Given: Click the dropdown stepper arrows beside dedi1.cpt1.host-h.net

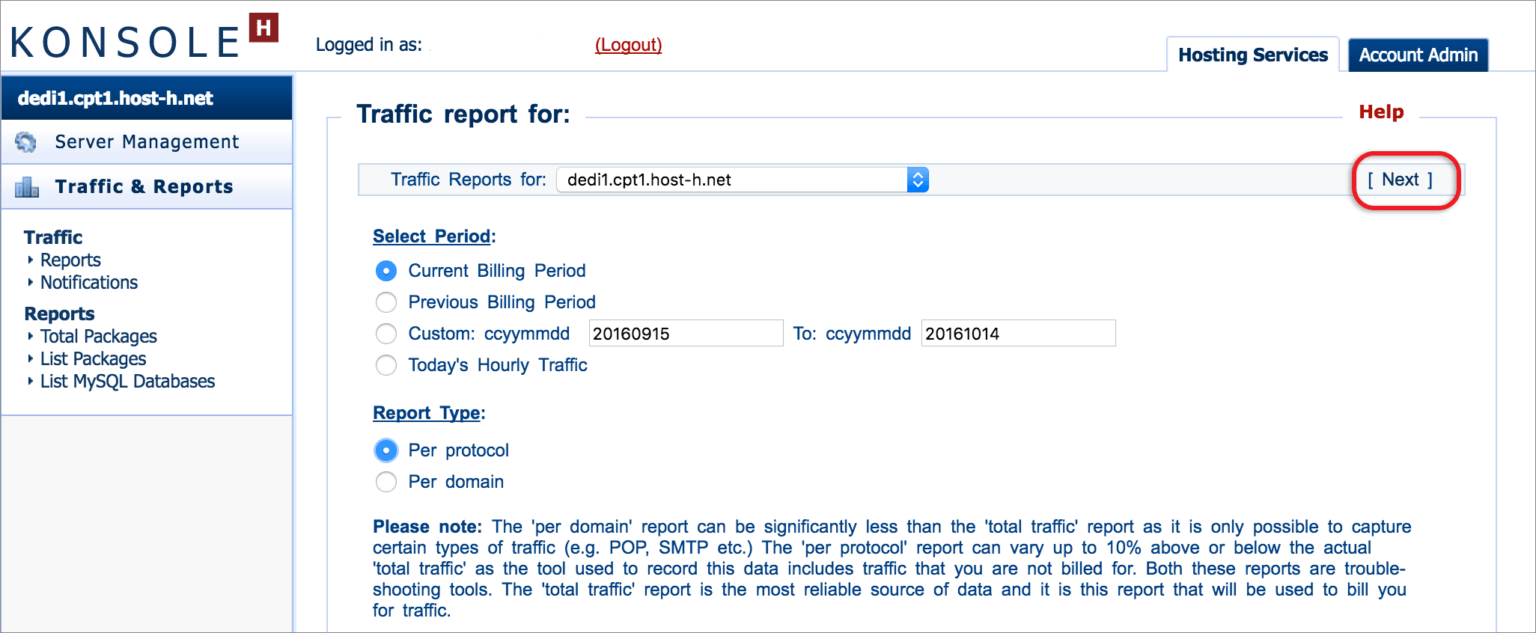Looking at the screenshot, I should 917,179.
